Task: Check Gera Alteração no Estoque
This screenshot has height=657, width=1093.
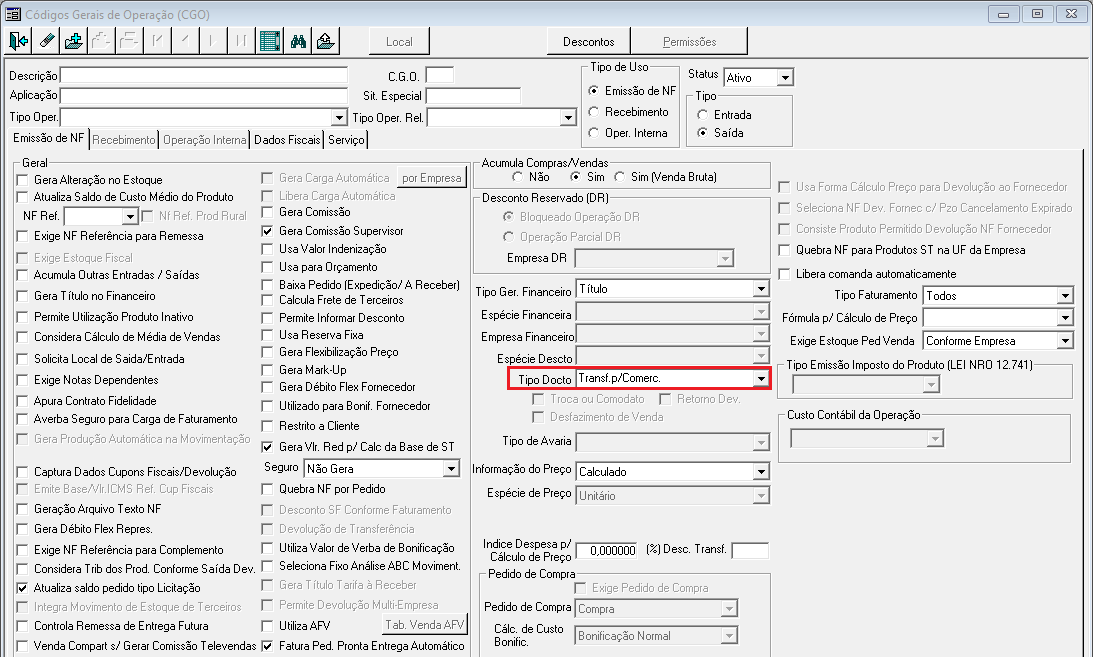Action: click(x=22, y=180)
